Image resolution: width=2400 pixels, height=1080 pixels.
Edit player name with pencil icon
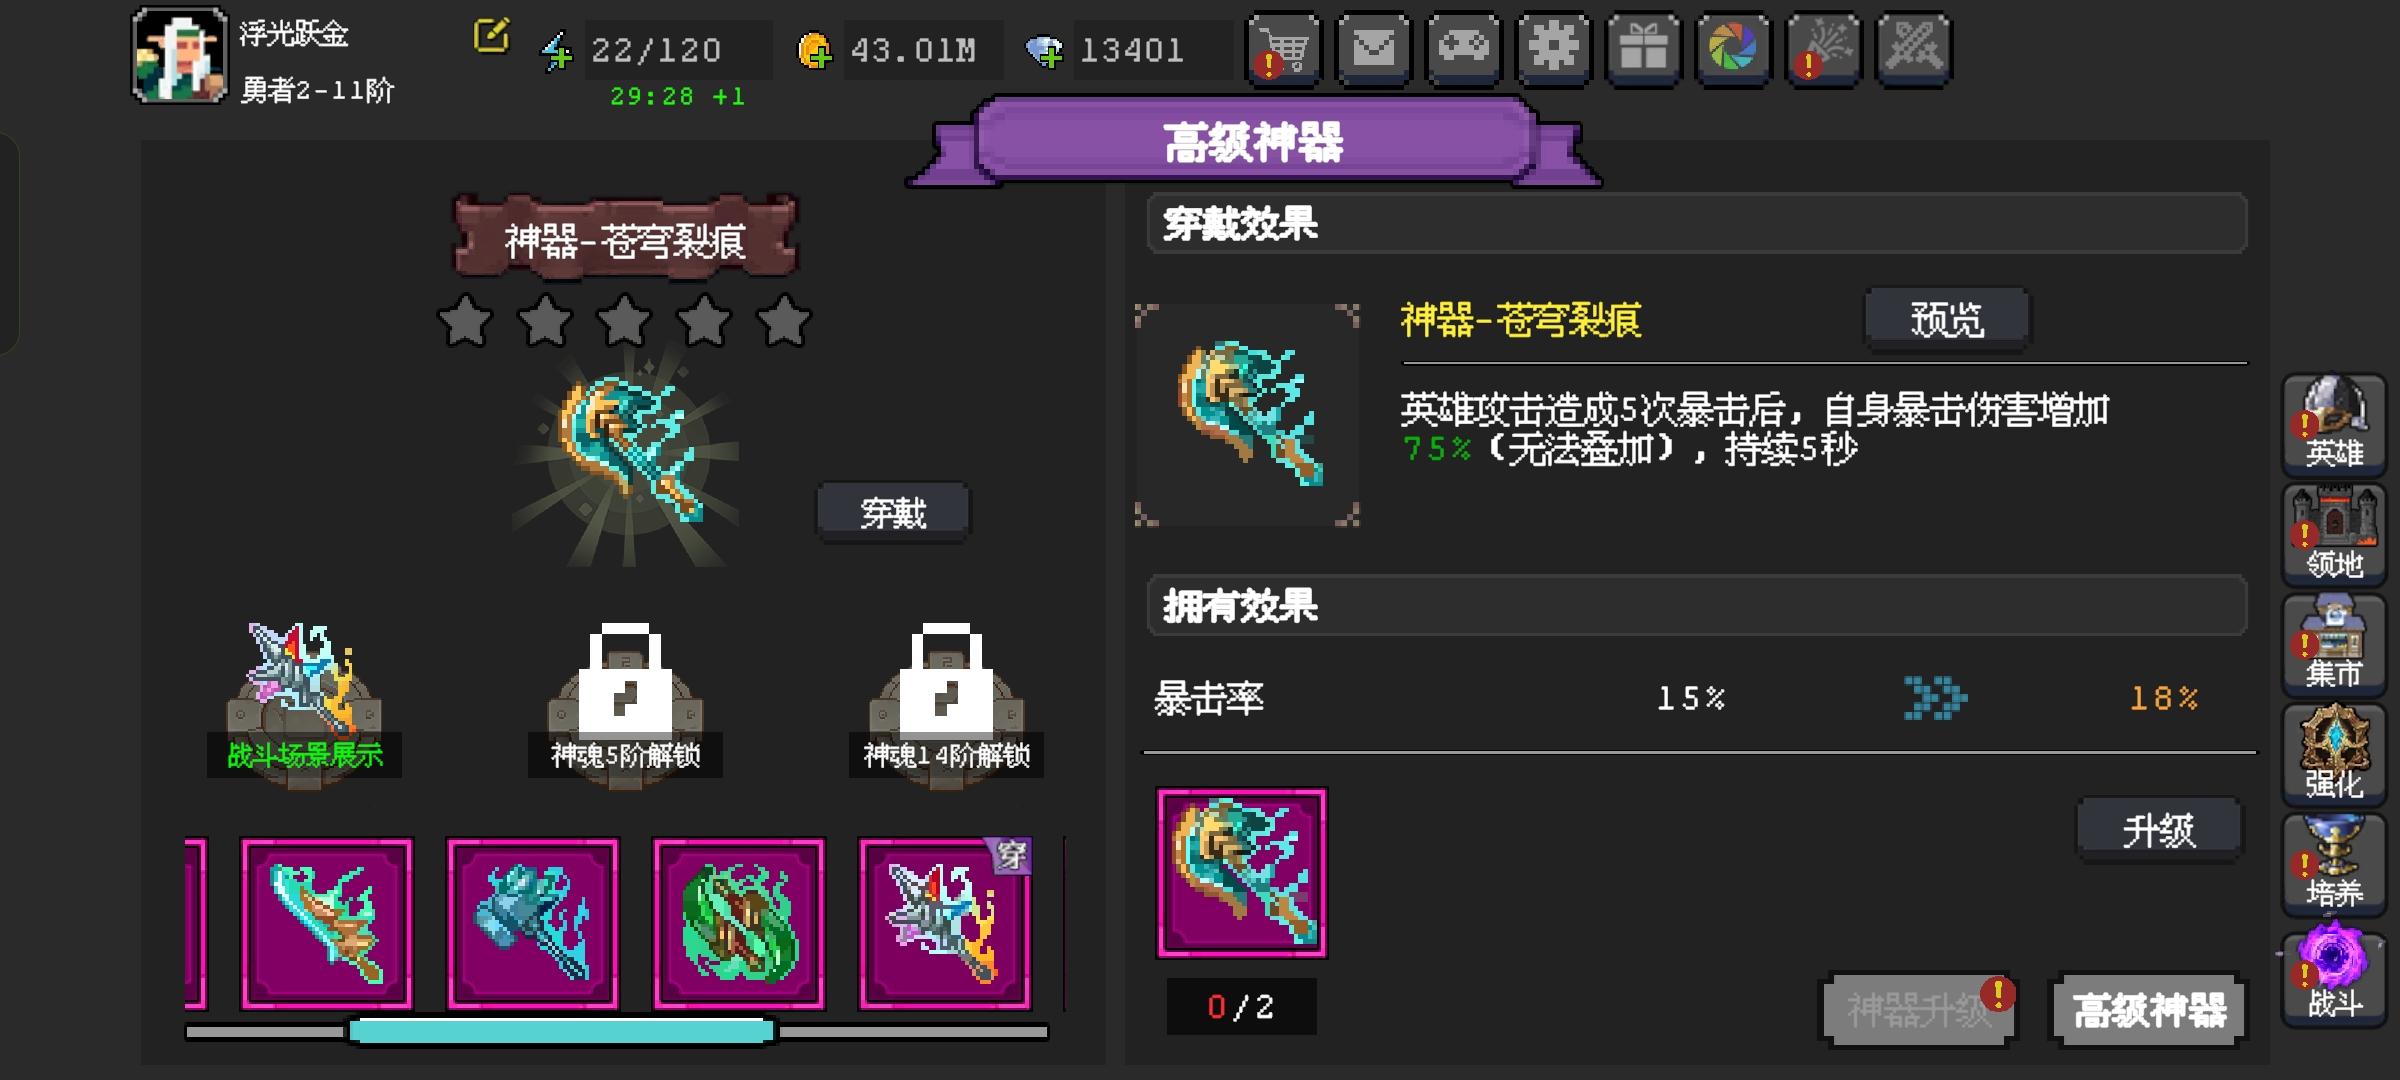[491, 37]
